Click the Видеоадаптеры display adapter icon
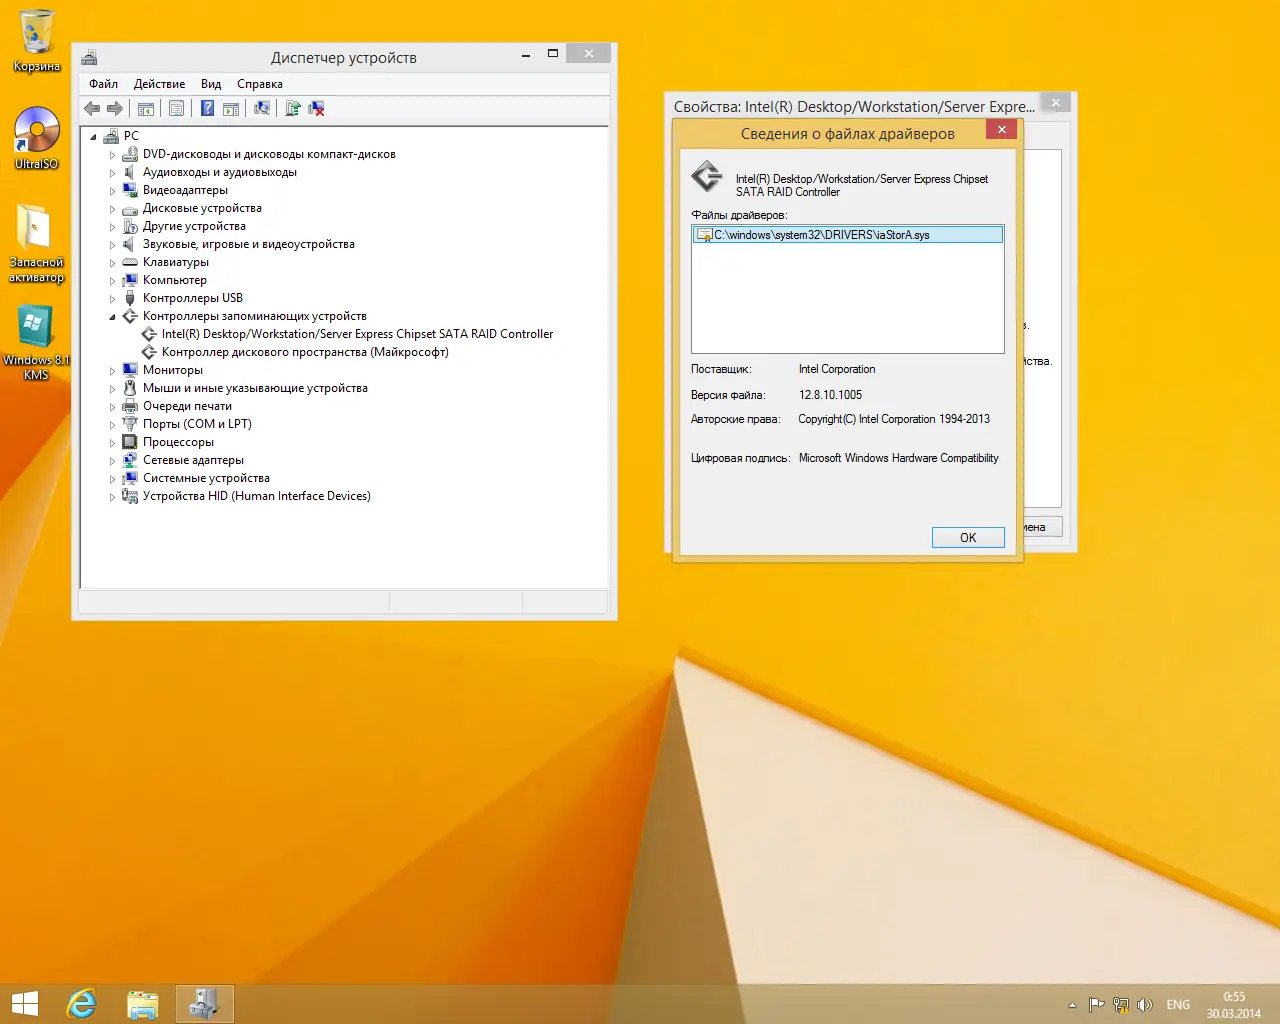The image size is (1280, 1024). tap(129, 190)
